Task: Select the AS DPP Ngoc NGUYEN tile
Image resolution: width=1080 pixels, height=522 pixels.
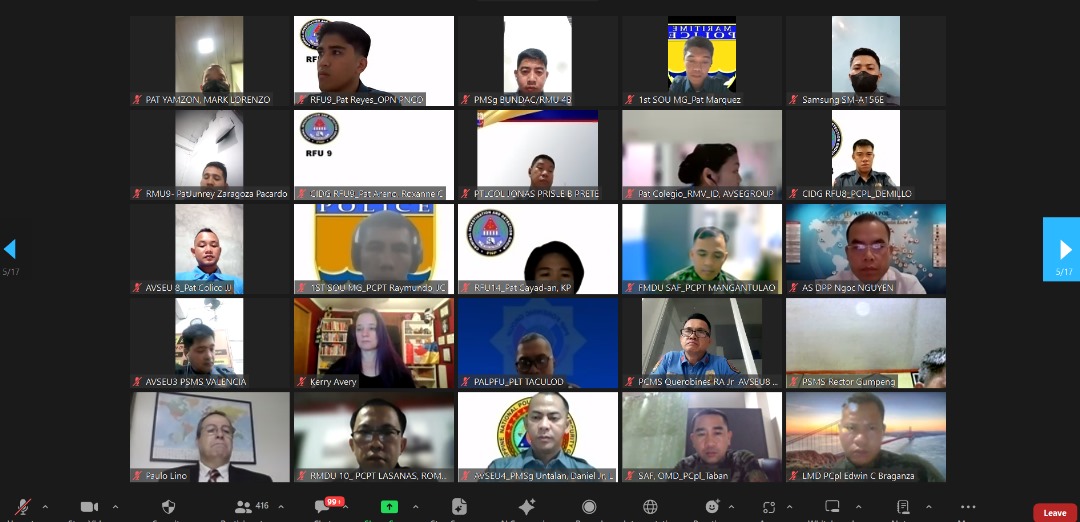Action: coord(866,249)
